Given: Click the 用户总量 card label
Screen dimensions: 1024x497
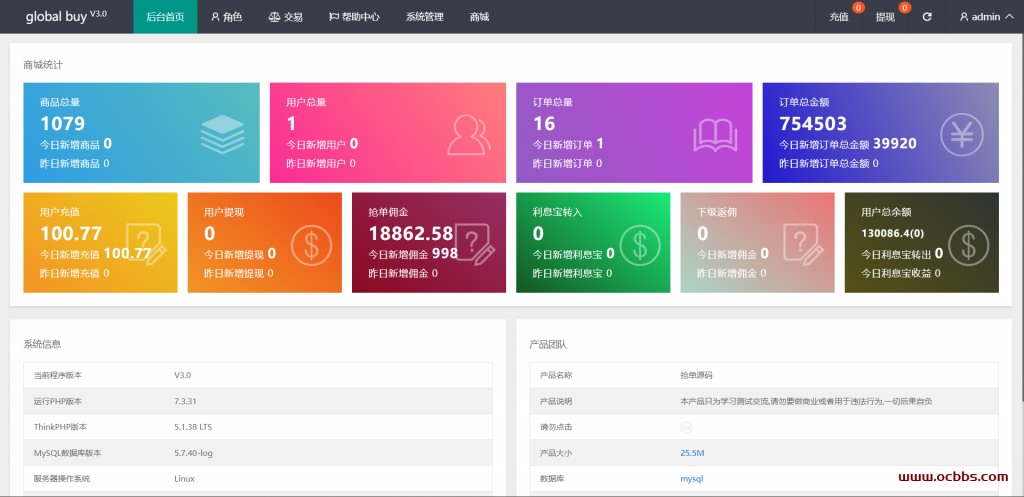Looking at the screenshot, I should tap(306, 102).
